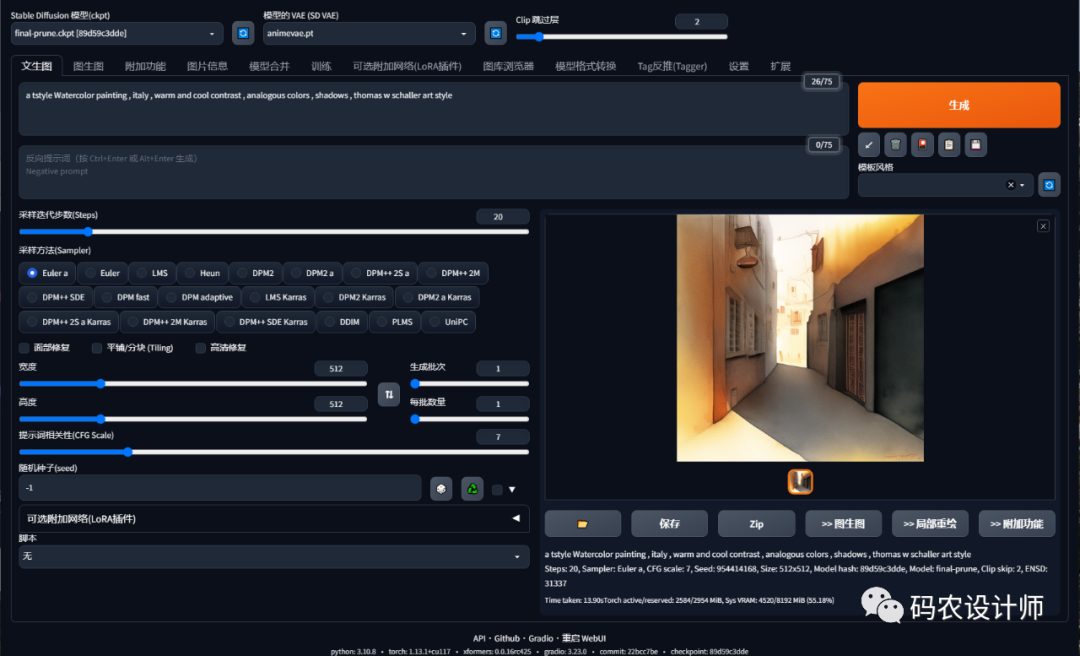Select the DPM++ 2M Karras sampler

tap(167, 322)
